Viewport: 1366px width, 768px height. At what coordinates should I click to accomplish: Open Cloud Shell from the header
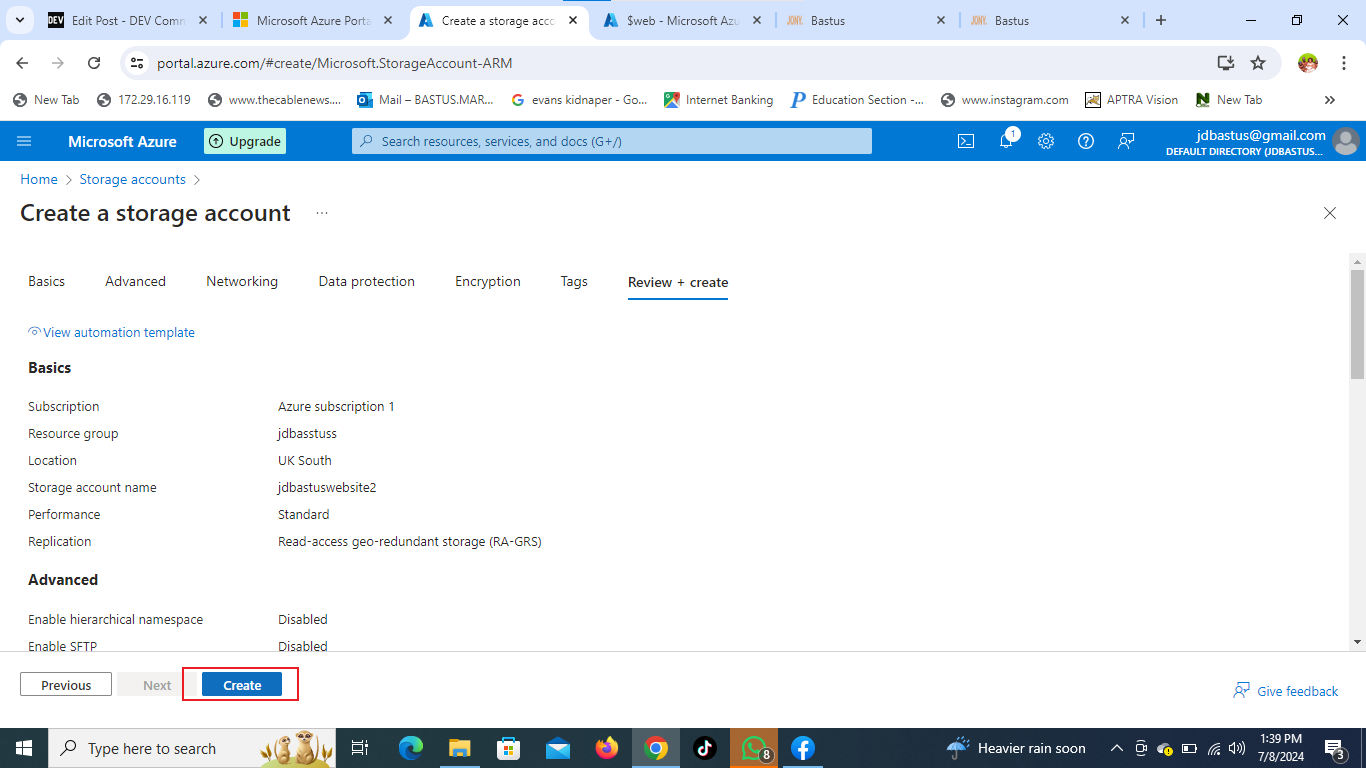tap(966, 141)
